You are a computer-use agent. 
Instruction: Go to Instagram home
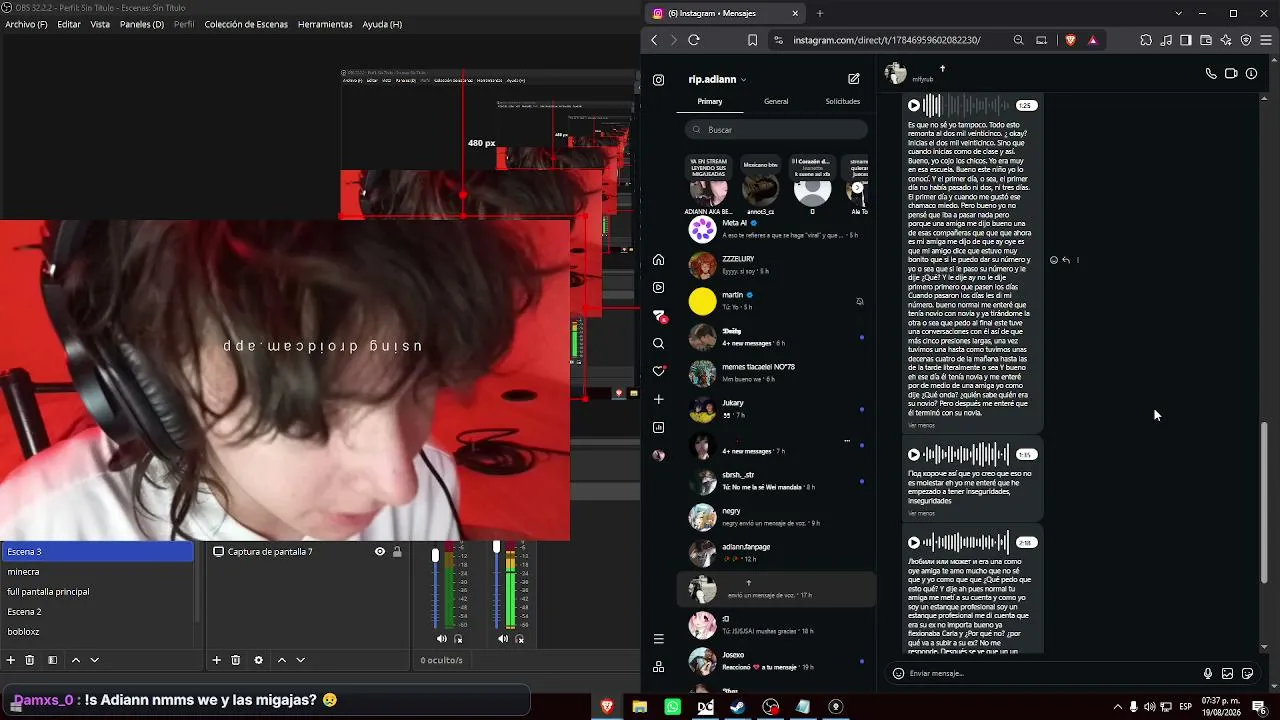(658, 260)
